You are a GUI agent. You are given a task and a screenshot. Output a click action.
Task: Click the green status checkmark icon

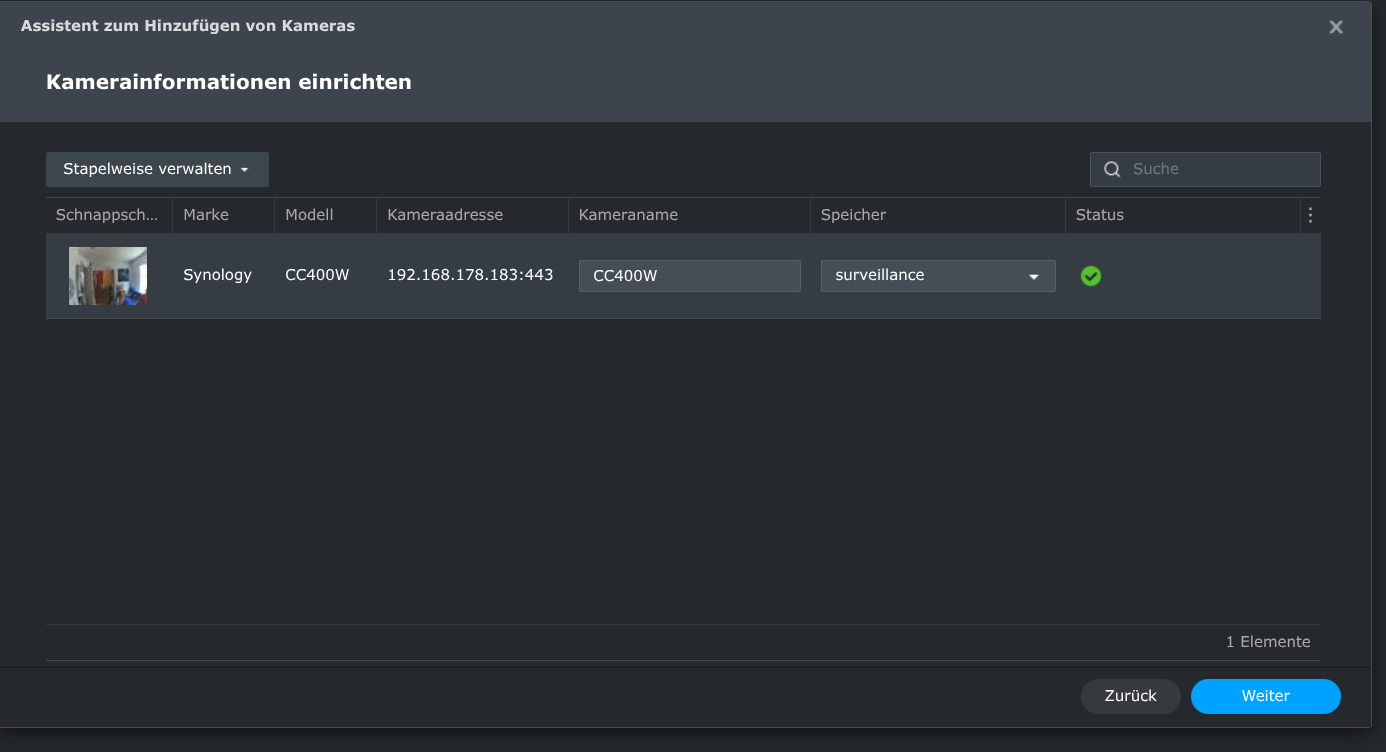[x=1091, y=276]
